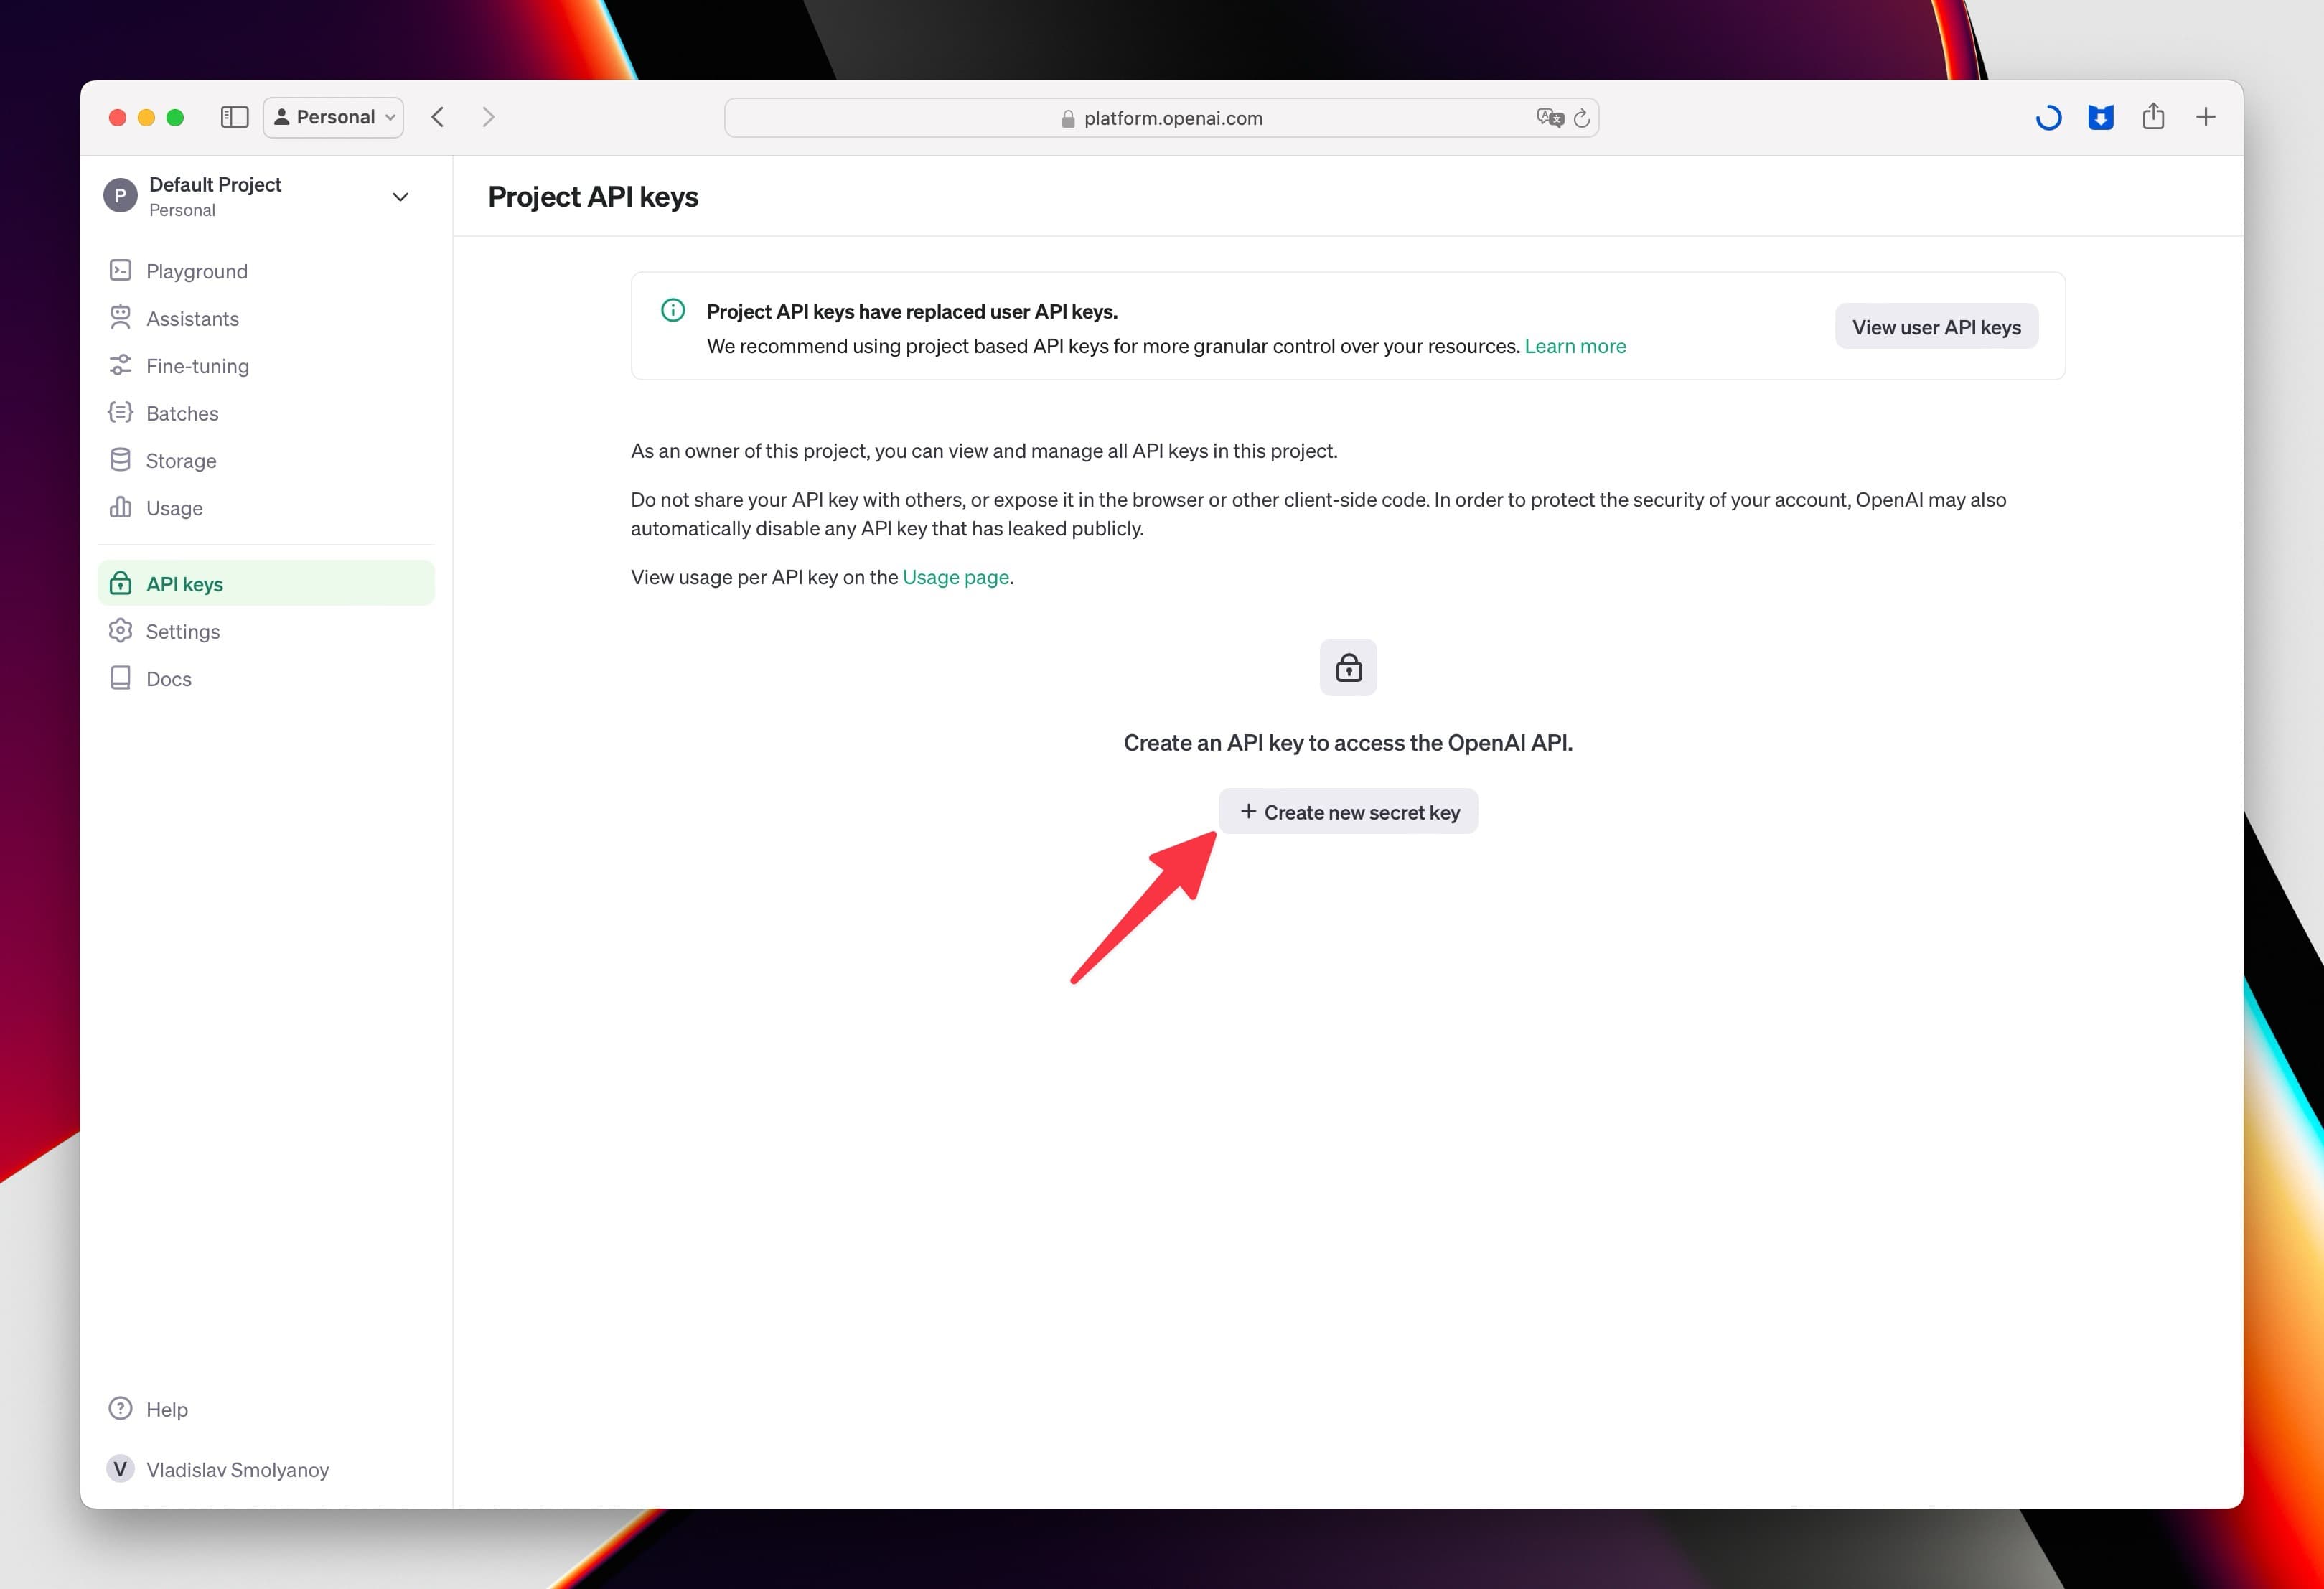Image resolution: width=2324 pixels, height=1589 pixels.
Task: Open Assistants section
Action: pyautogui.click(x=191, y=318)
